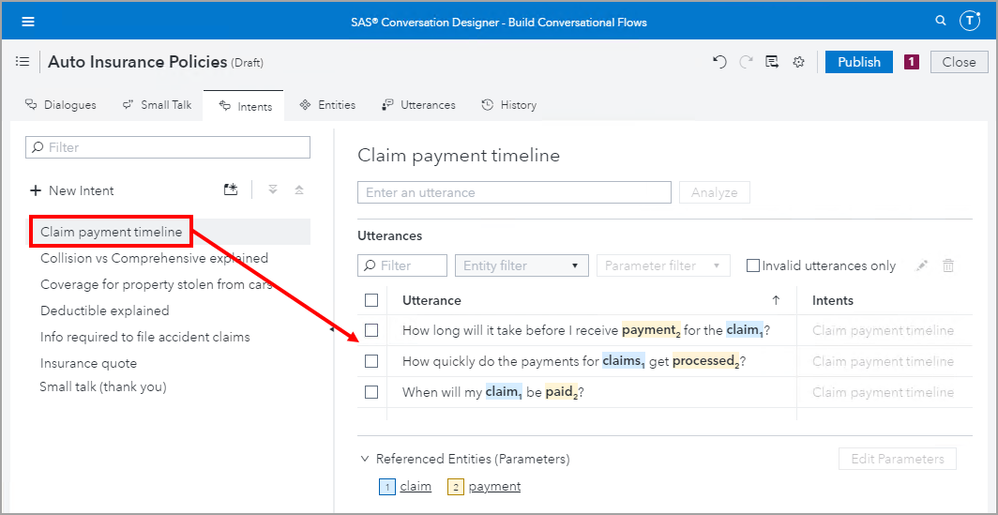Screen dimensions: 998x515
Task: Select the Intents tab
Action: [245, 106]
